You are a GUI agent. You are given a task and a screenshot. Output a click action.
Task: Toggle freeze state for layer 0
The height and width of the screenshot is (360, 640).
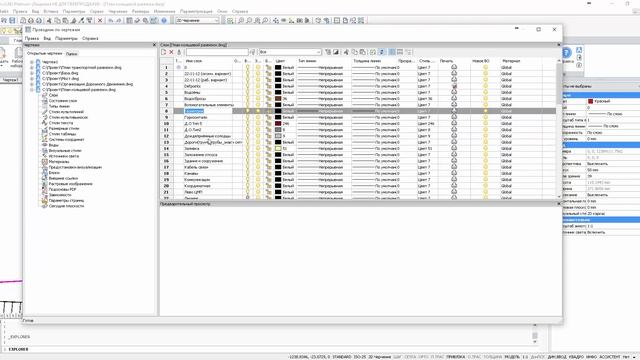click(x=258, y=67)
